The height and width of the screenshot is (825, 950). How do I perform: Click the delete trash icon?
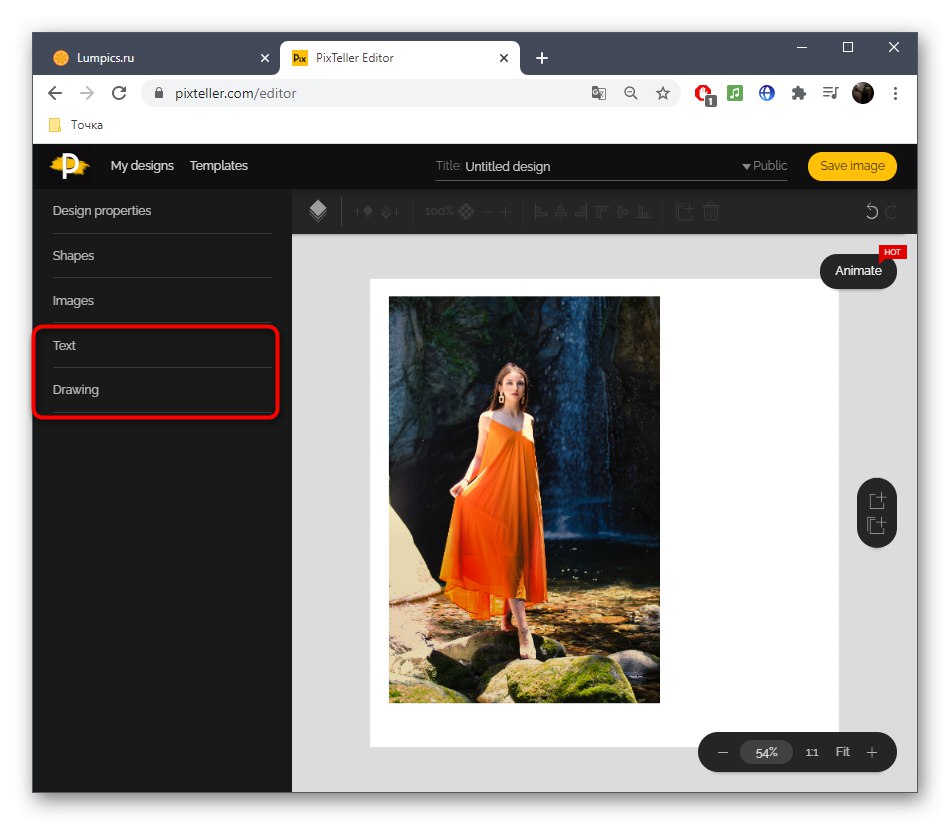pyautogui.click(x=711, y=211)
